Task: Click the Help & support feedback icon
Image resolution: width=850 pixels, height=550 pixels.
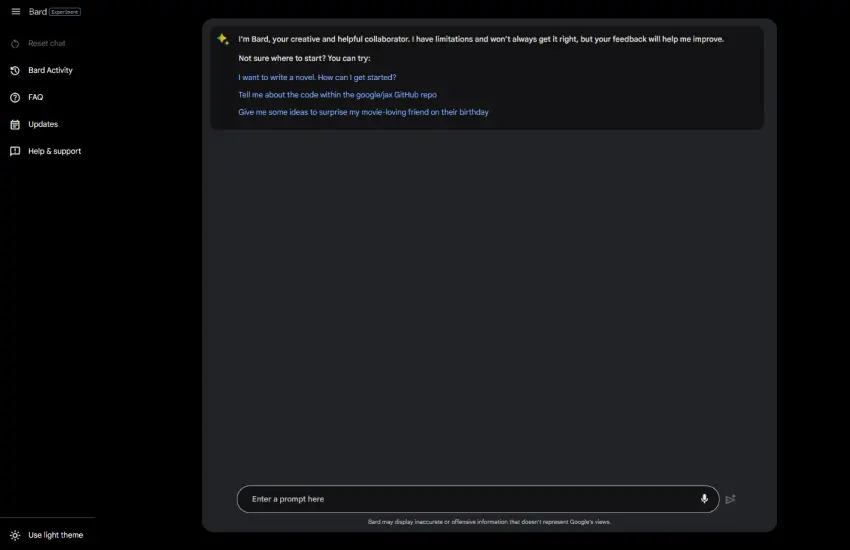Action: pos(15,151)
